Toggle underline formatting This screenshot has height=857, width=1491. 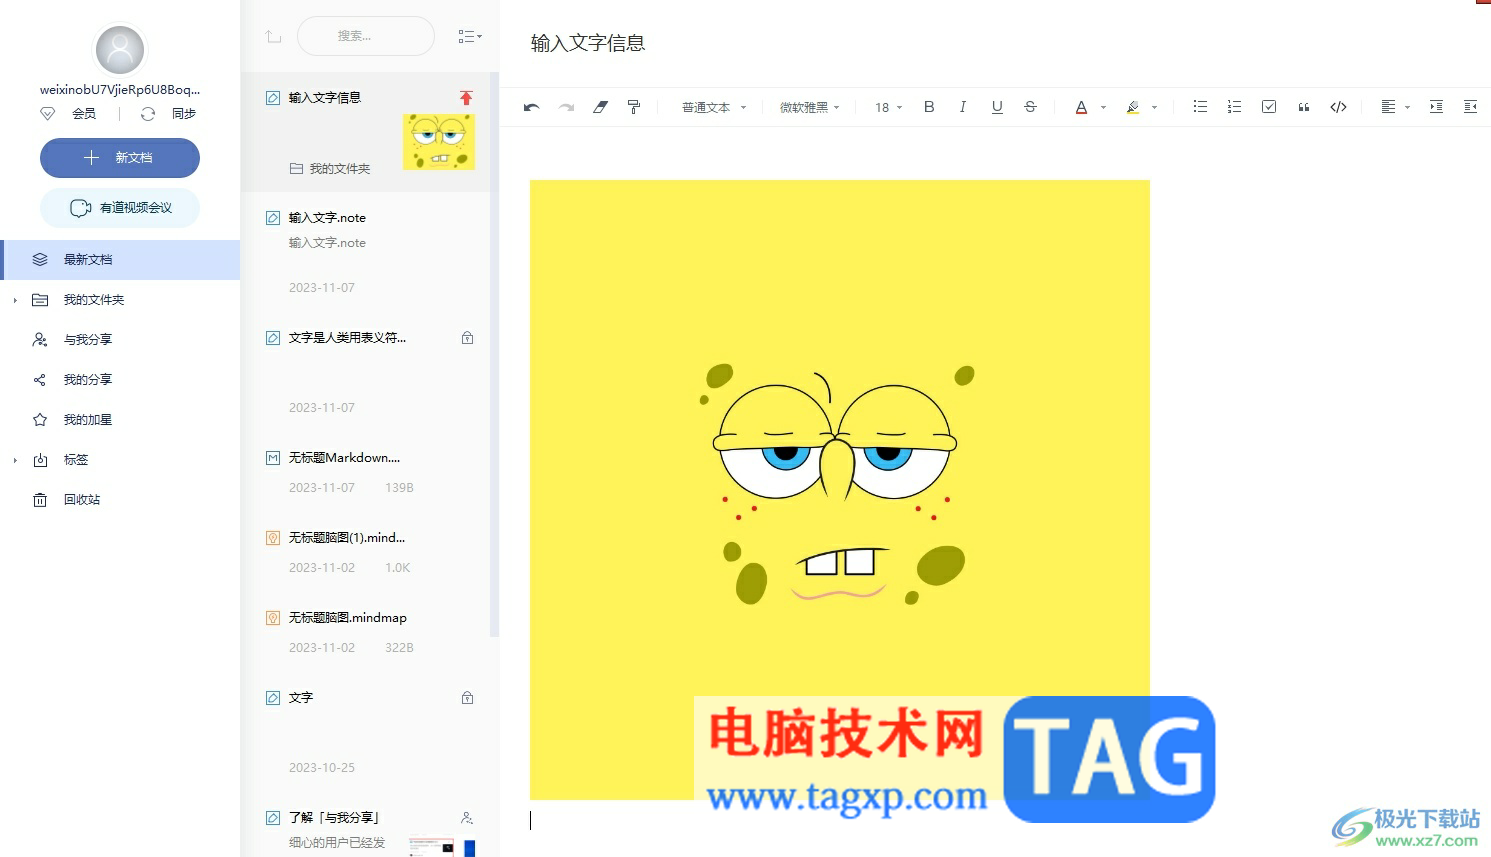[x=997, y=107]
